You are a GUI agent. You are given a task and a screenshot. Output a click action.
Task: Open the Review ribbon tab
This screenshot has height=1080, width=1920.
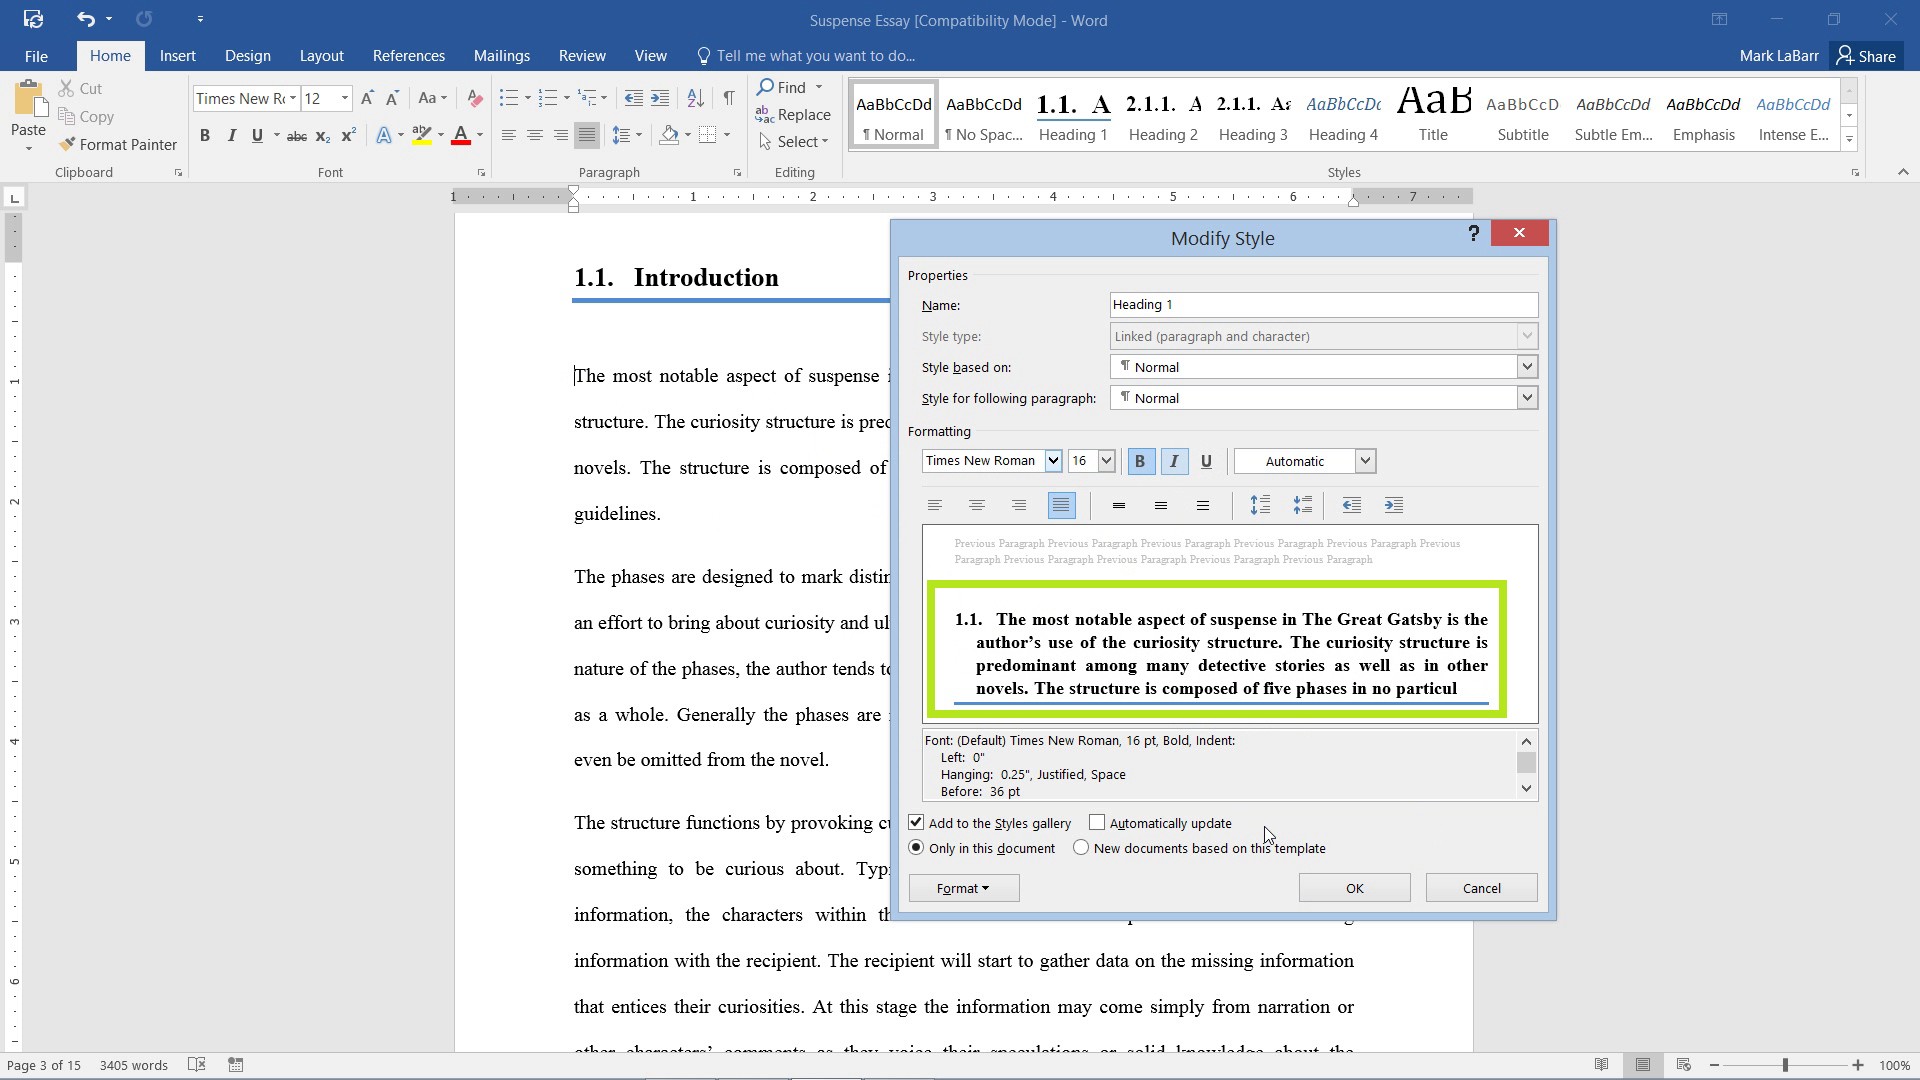pyautogui.click(x=583, y=55)
